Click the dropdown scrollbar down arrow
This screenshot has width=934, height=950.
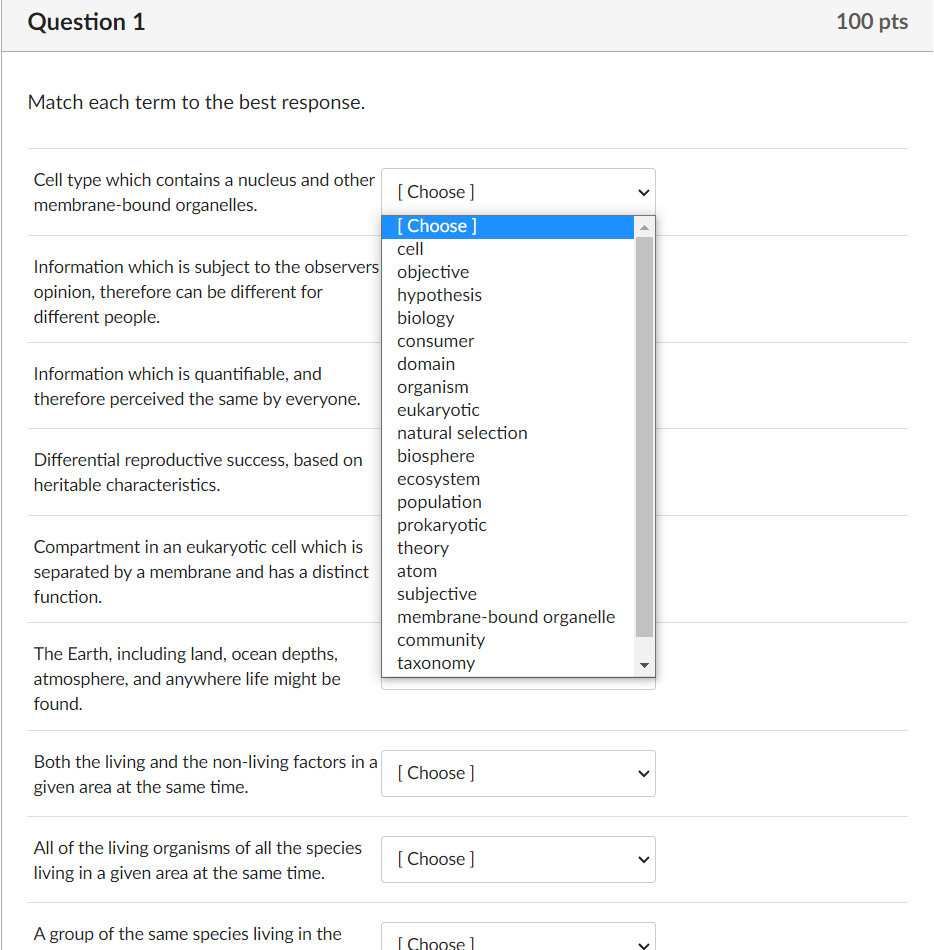[x=645, y=664]
